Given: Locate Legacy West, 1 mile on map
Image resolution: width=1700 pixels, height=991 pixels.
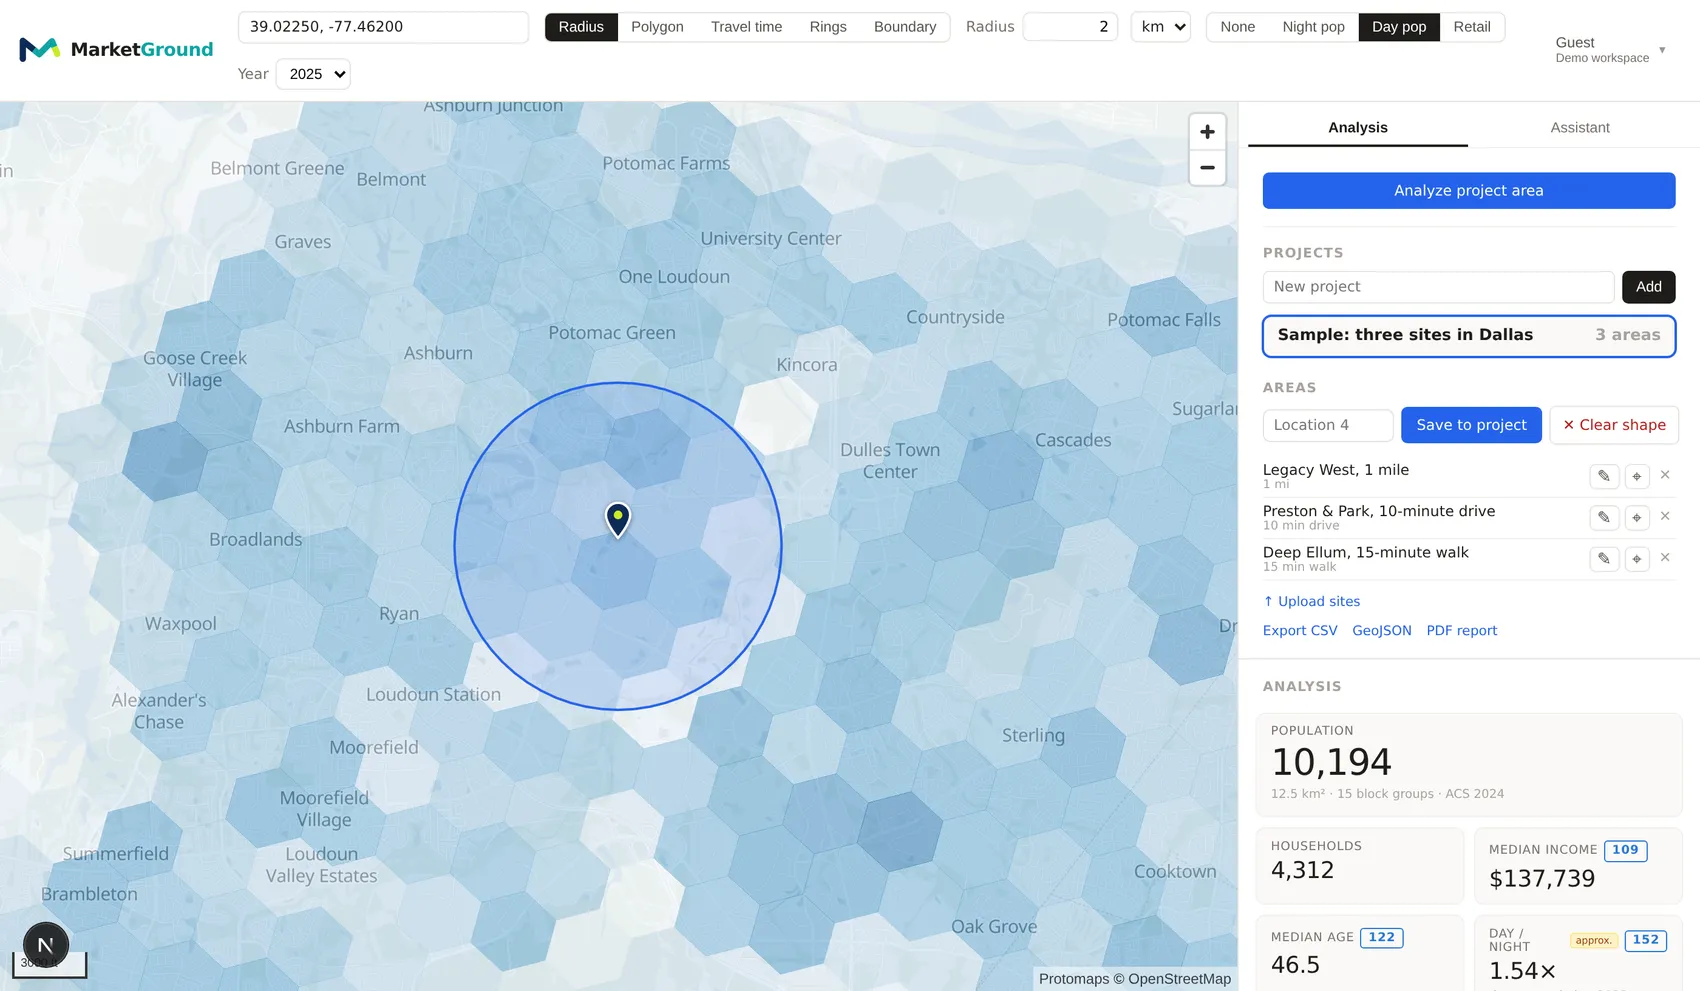Looking at the screenshot, I should (x=1637, y=476).
